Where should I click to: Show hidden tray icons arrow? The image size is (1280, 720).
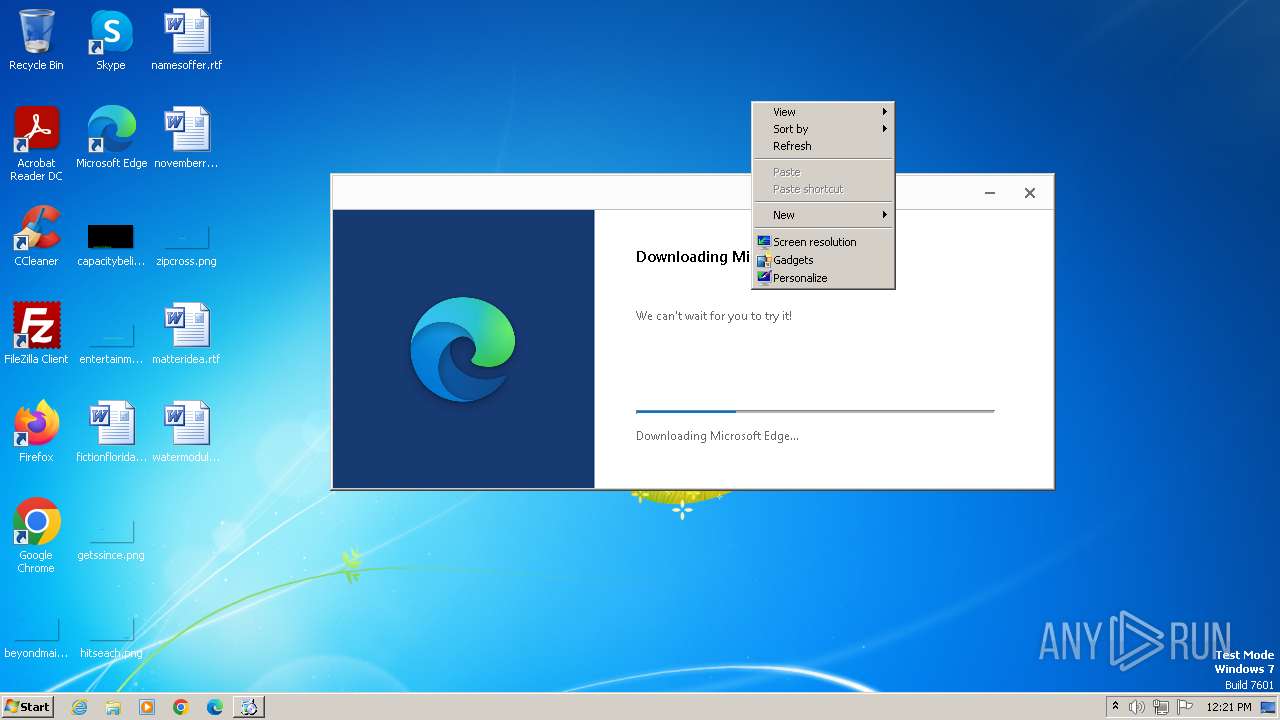click(1115, 707)
